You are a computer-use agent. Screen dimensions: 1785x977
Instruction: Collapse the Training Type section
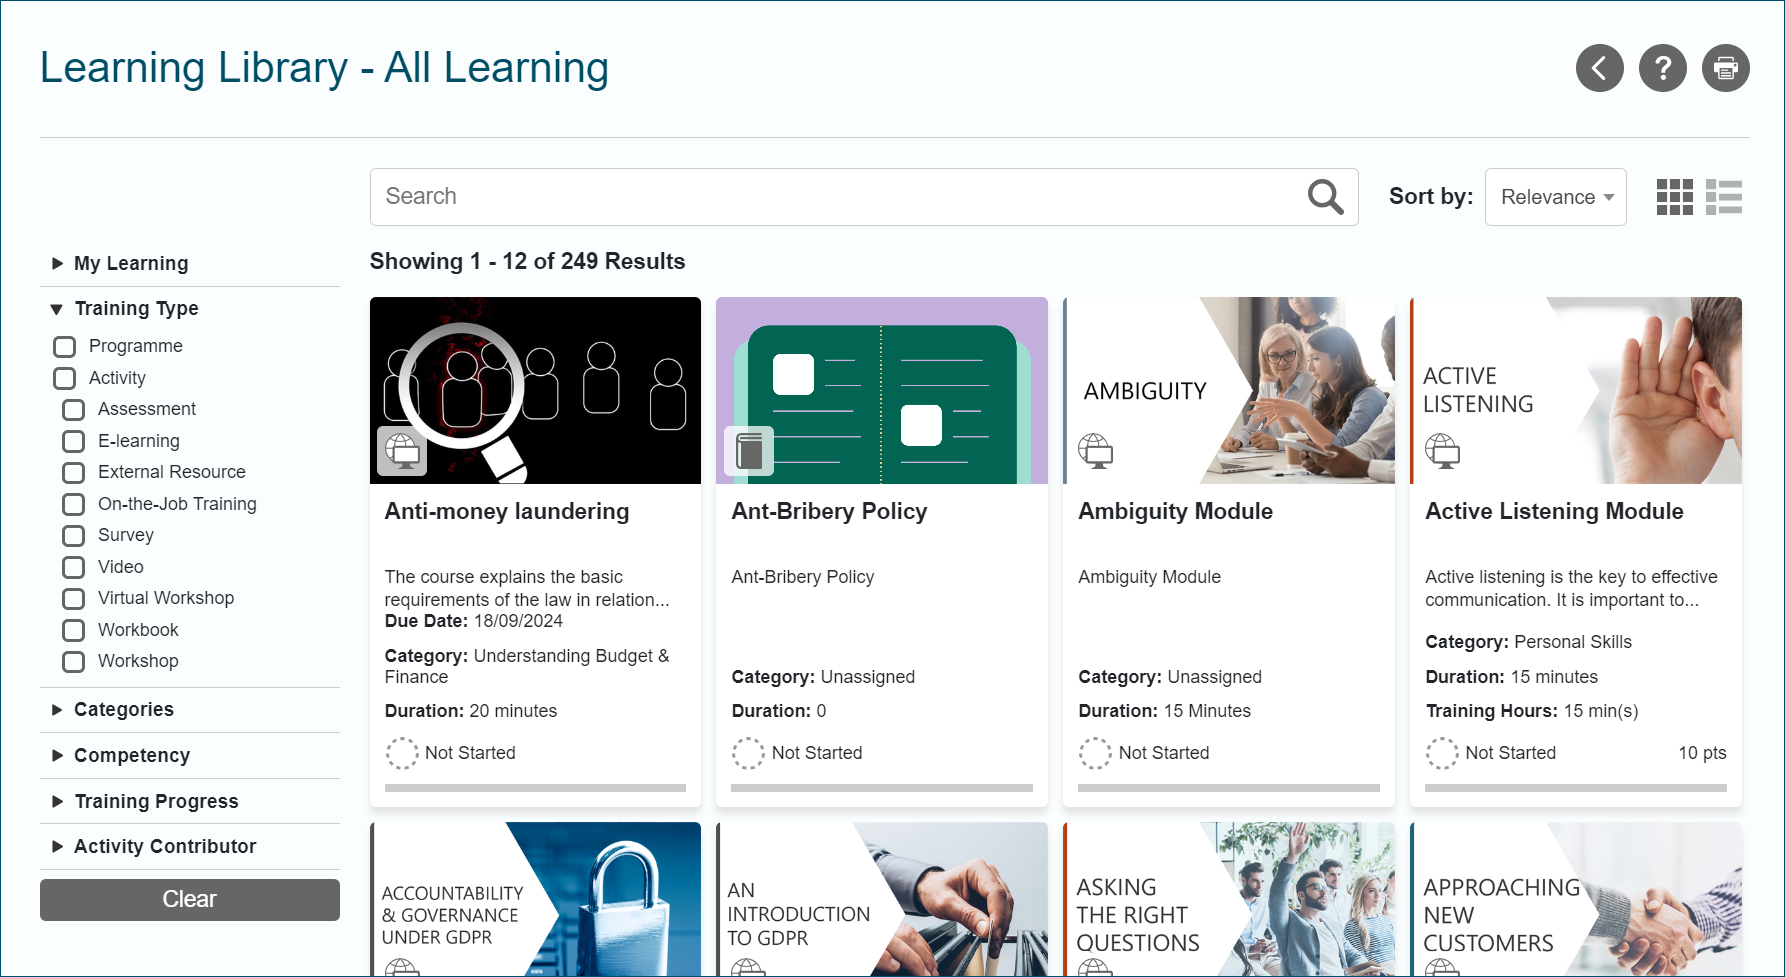pyautogui.click(x=190, y=308)
